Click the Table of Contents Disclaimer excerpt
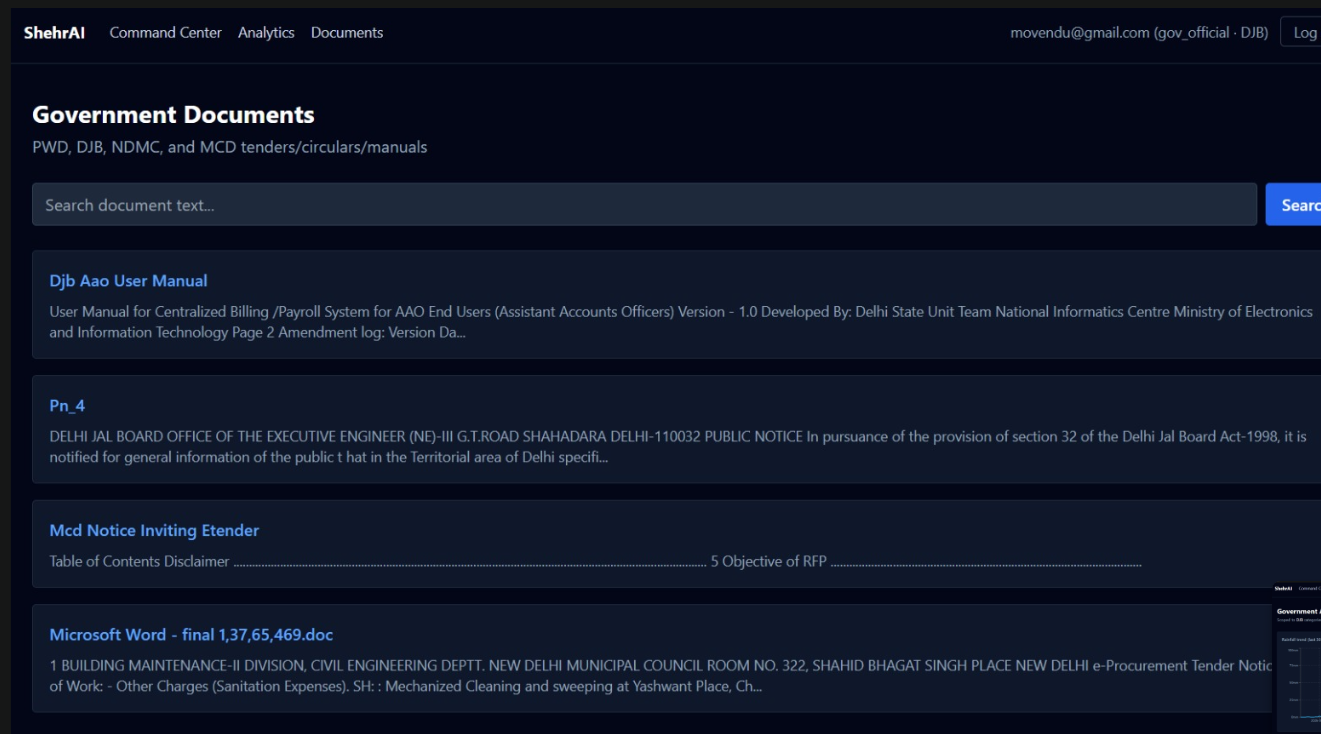Viewport: 1321px width, 734px height. pyautogui.click(x=139, y=561)
